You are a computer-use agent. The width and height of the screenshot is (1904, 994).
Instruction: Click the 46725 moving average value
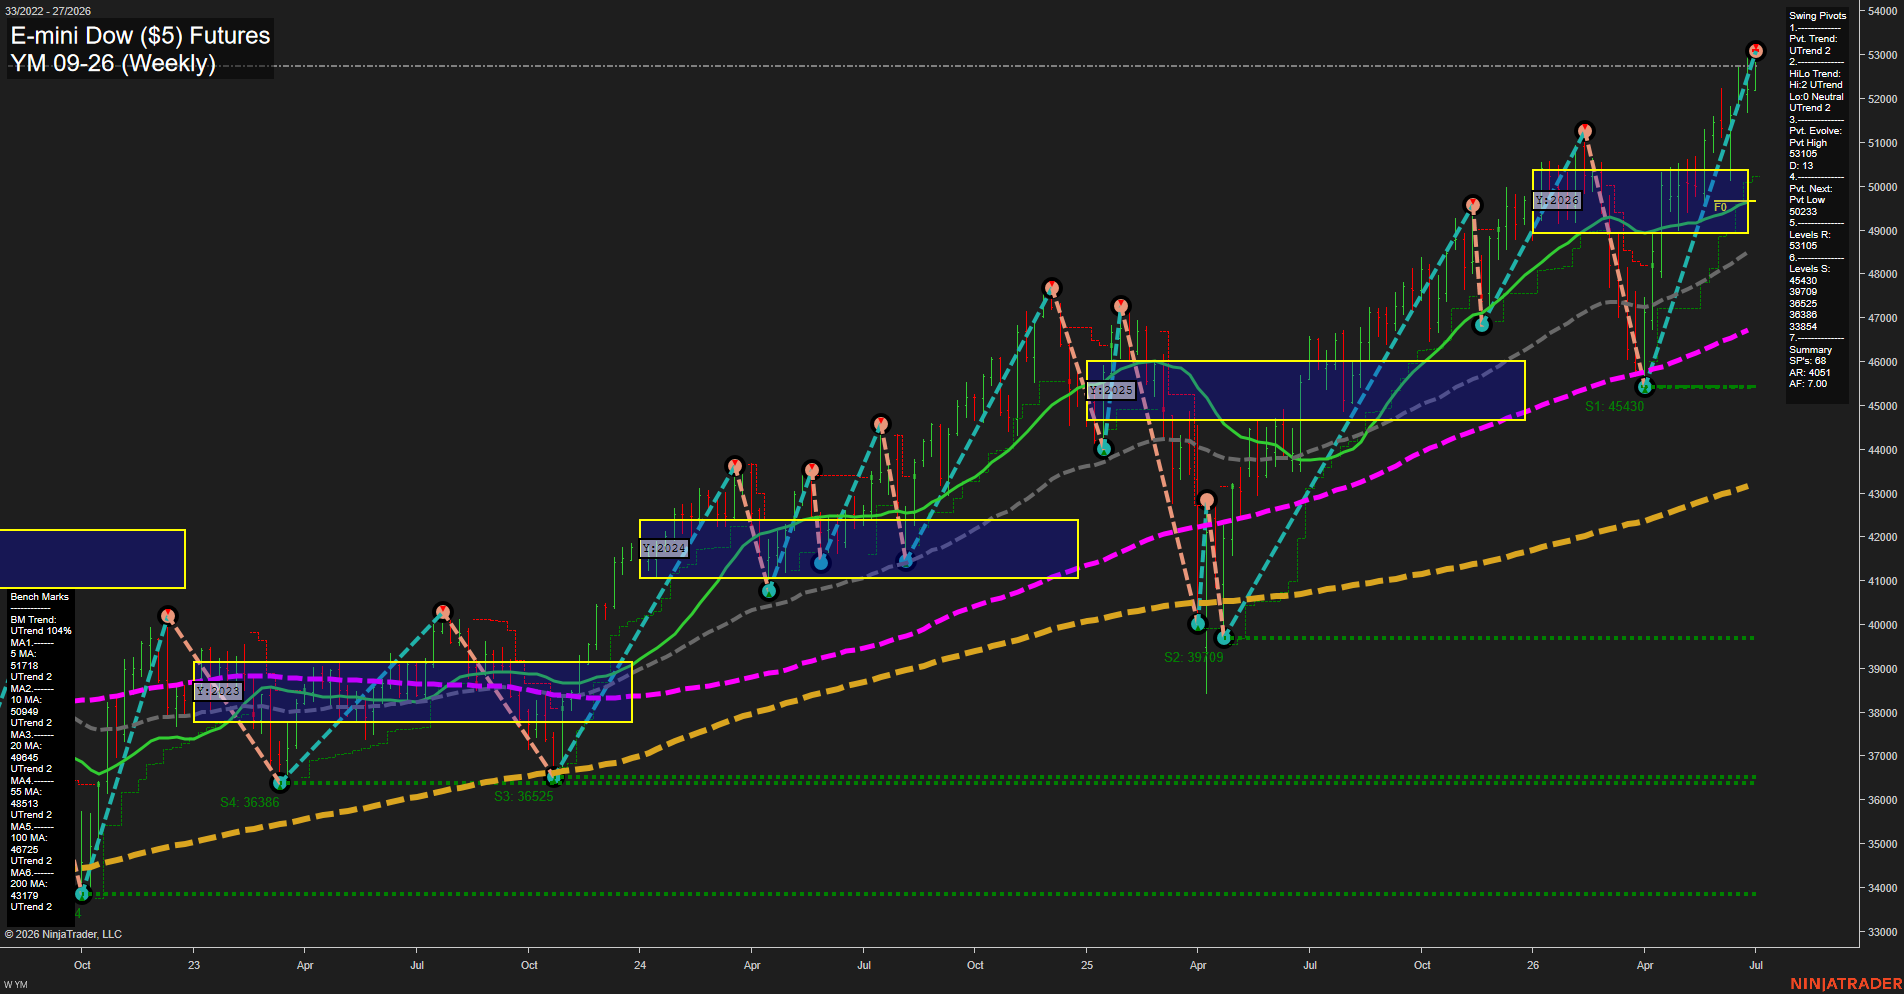tap(24, 850)
